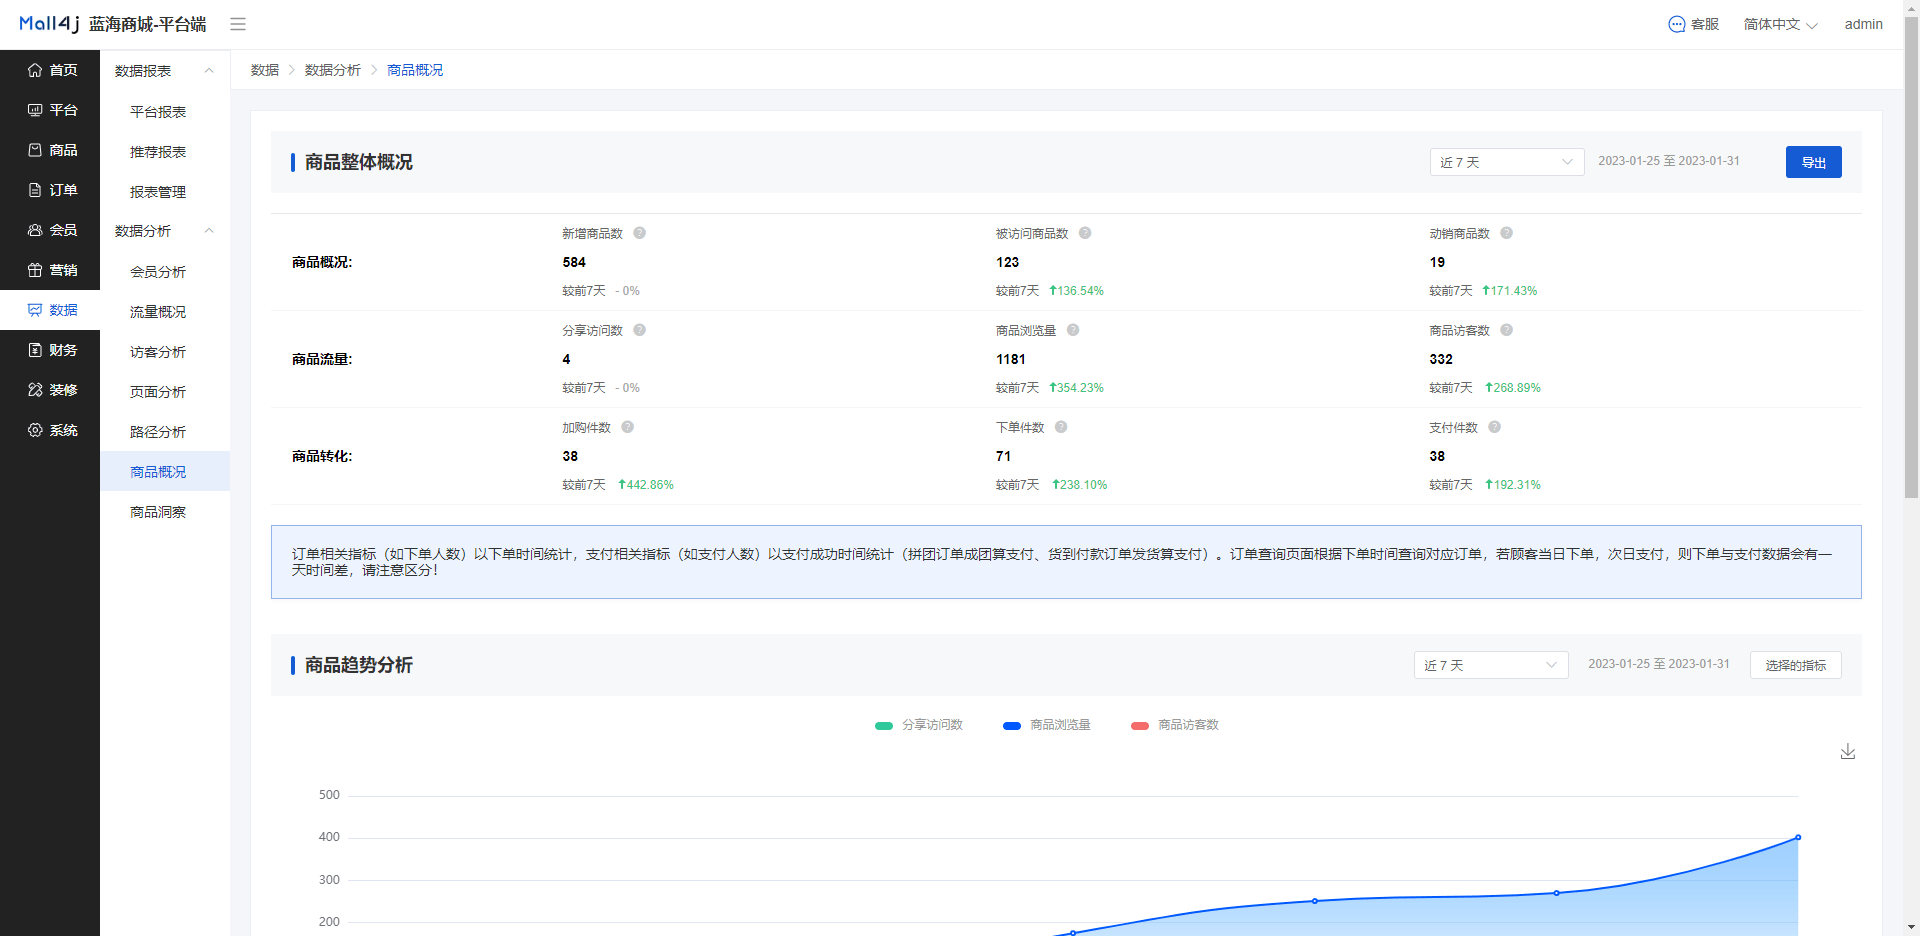1920x936 pixels.
Task: Click the date range 2023-01-25 至 2023-01-31 in 商品整体概况
Action: (1669, 161)
